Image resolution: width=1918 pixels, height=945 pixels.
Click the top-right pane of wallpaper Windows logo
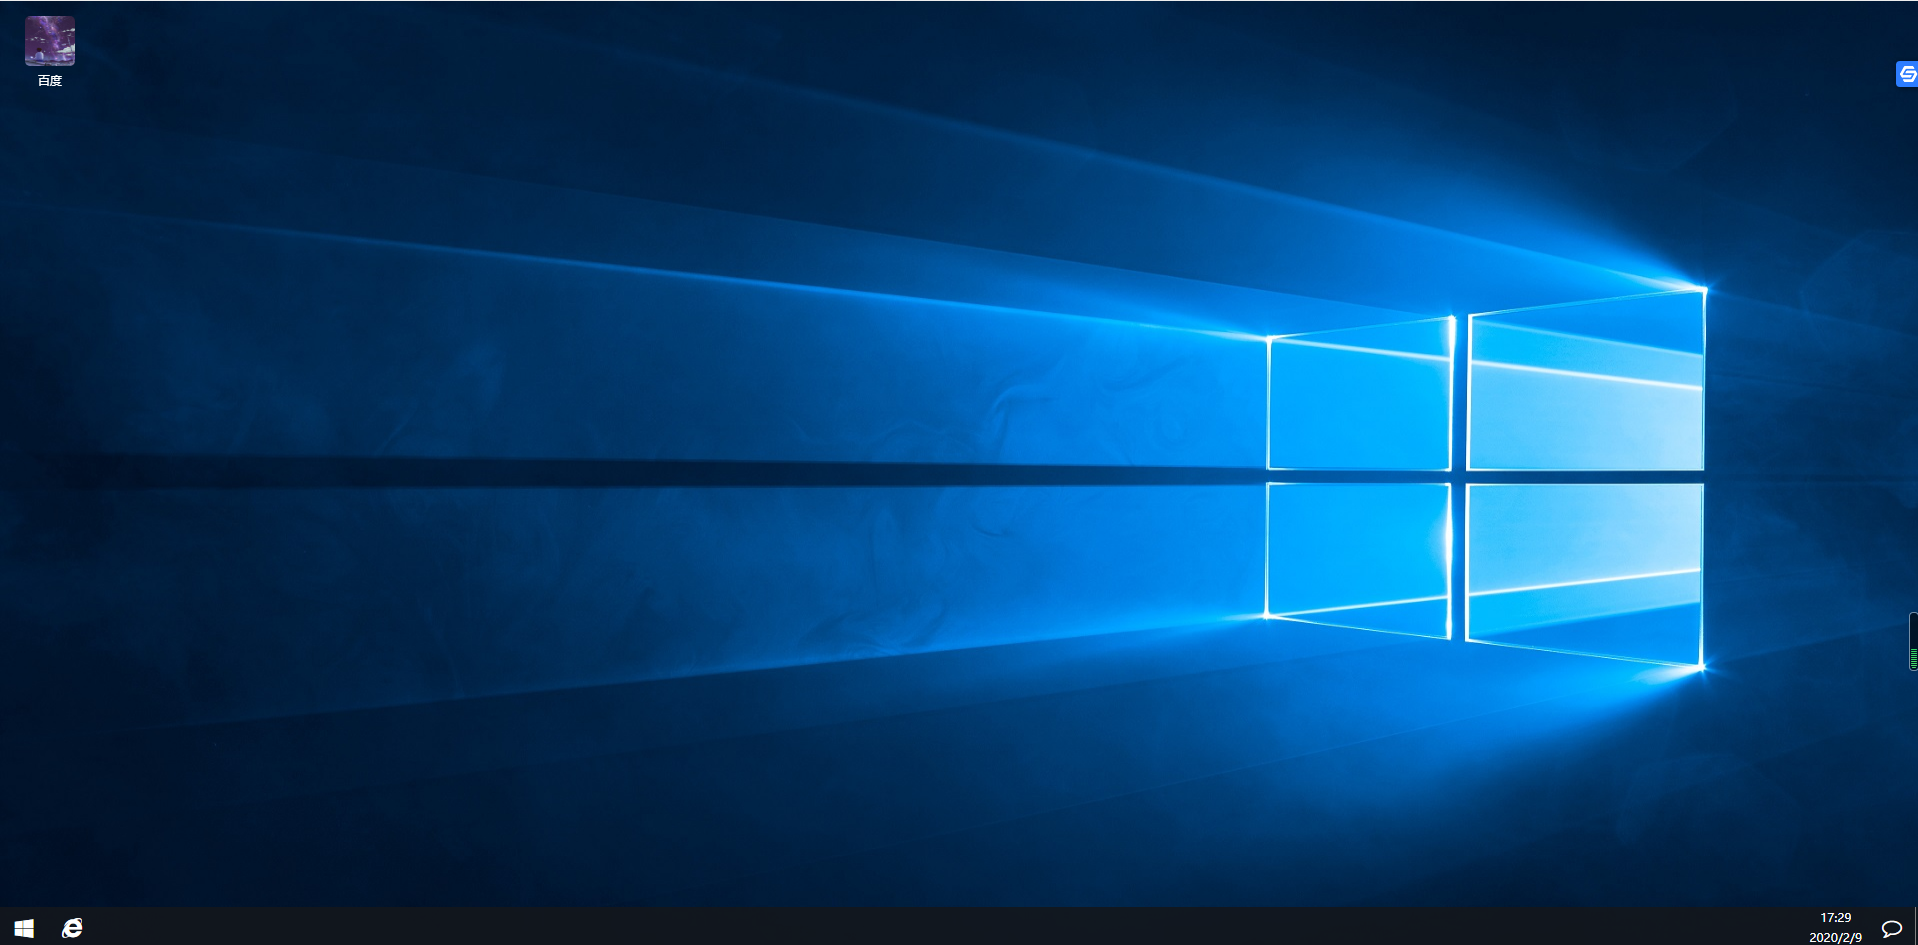pyautogui.click(x=1585, y=385)
